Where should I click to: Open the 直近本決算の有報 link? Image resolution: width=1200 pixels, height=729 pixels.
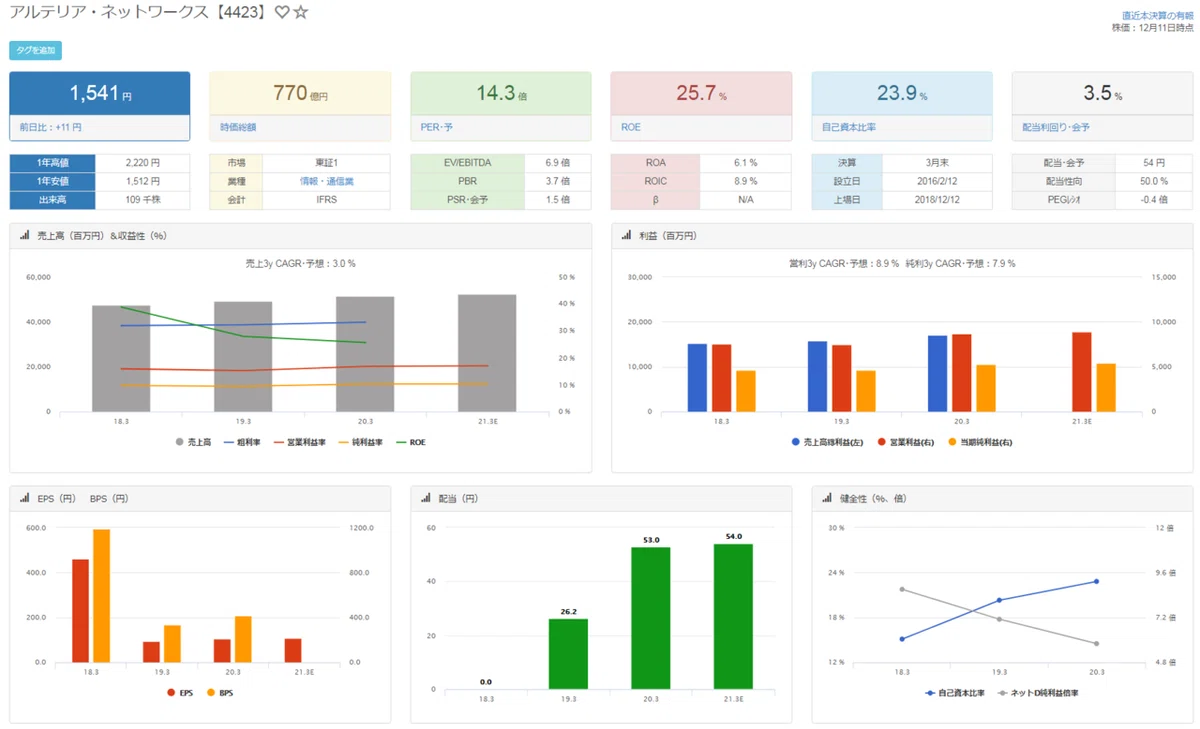tap(1157, 16)
